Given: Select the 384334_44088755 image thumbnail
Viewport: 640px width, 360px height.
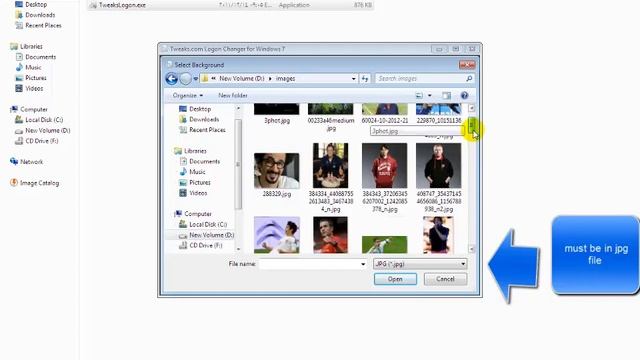Looking at the screenshot, I should (x=331, y=165).
